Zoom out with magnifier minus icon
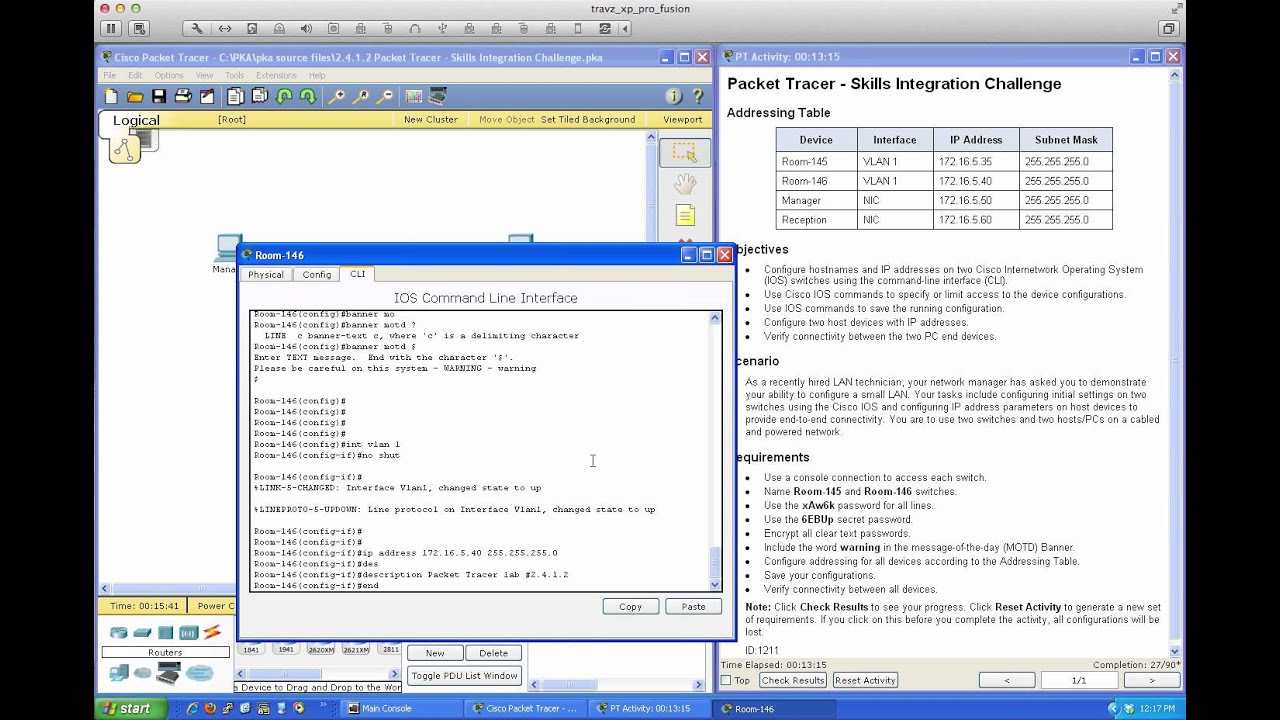1280x720 pixels. 385,97
